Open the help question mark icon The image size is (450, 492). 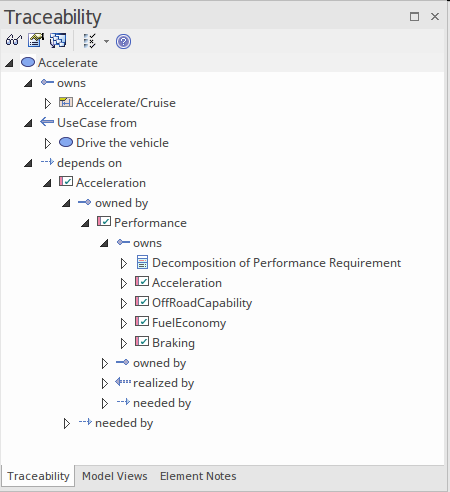[x=123, y=42]
